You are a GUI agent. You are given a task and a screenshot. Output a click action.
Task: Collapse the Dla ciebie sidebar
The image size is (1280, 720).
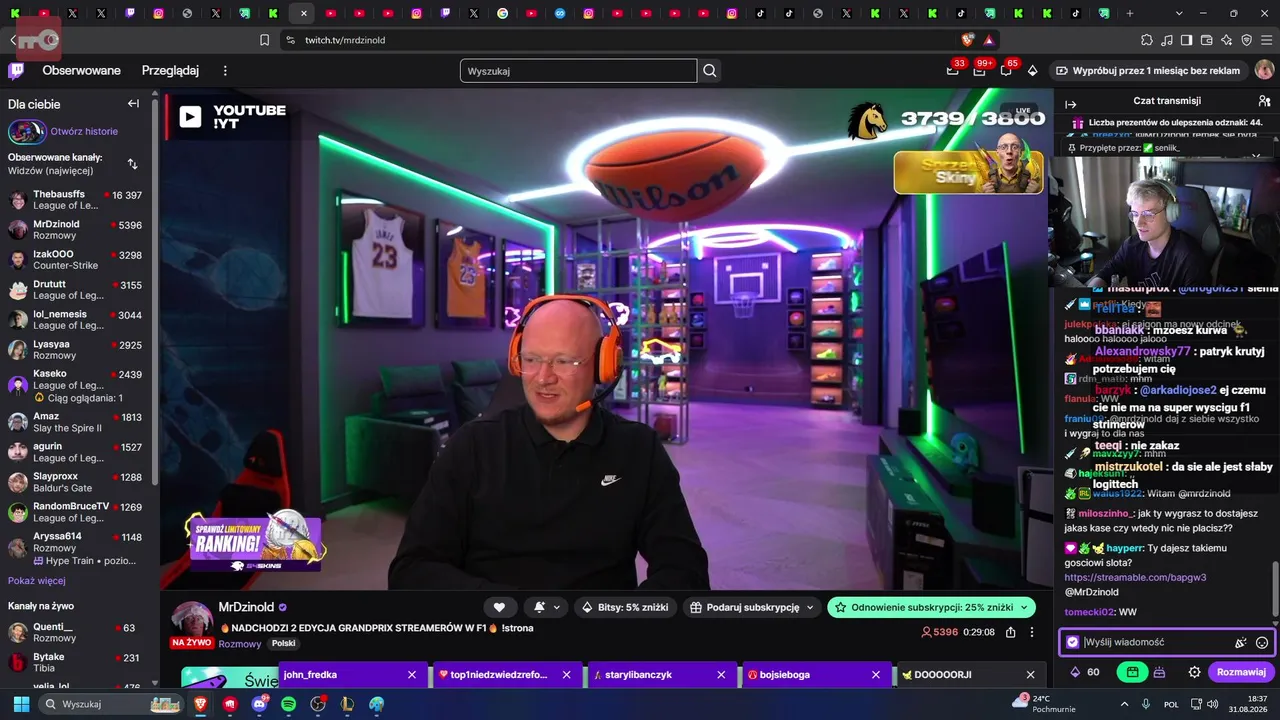[x=133, y=104]
